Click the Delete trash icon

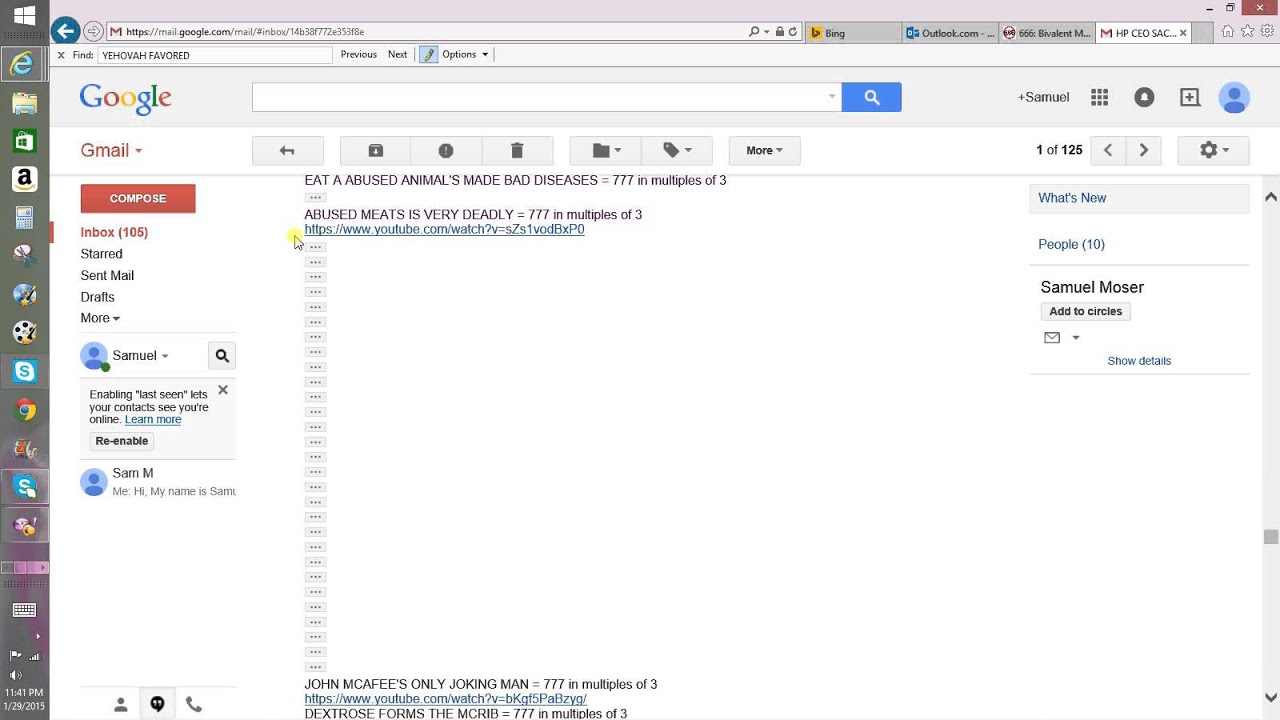[x=517, y=150]
